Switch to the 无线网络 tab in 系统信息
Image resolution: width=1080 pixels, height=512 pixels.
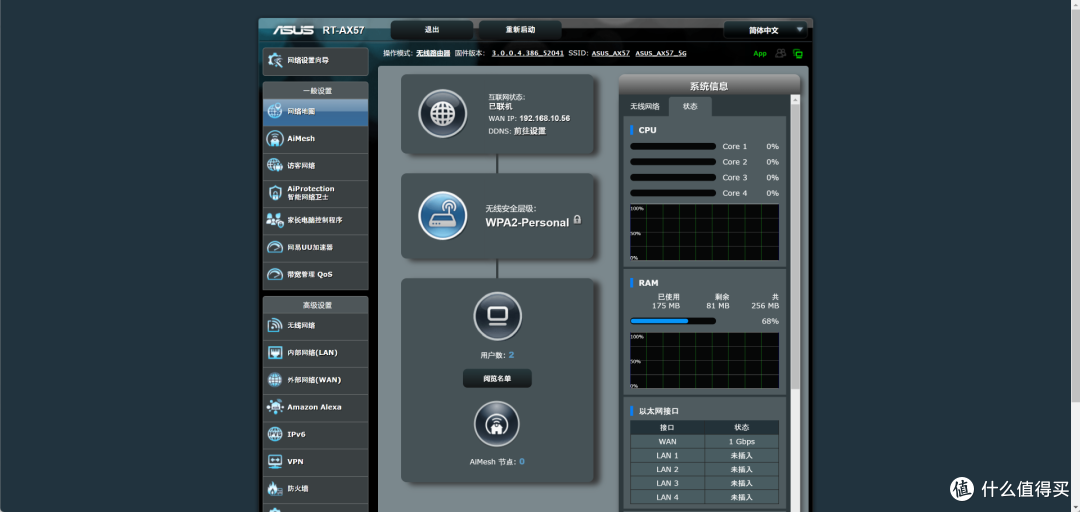point(645,107)
